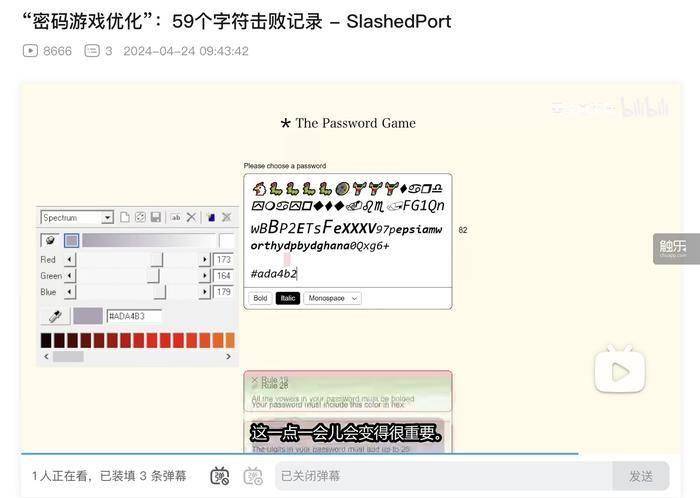Click the Red slider right arrow
Image resolution: width=700 pixels, height=498 pixels.
[x=205, y=260]
